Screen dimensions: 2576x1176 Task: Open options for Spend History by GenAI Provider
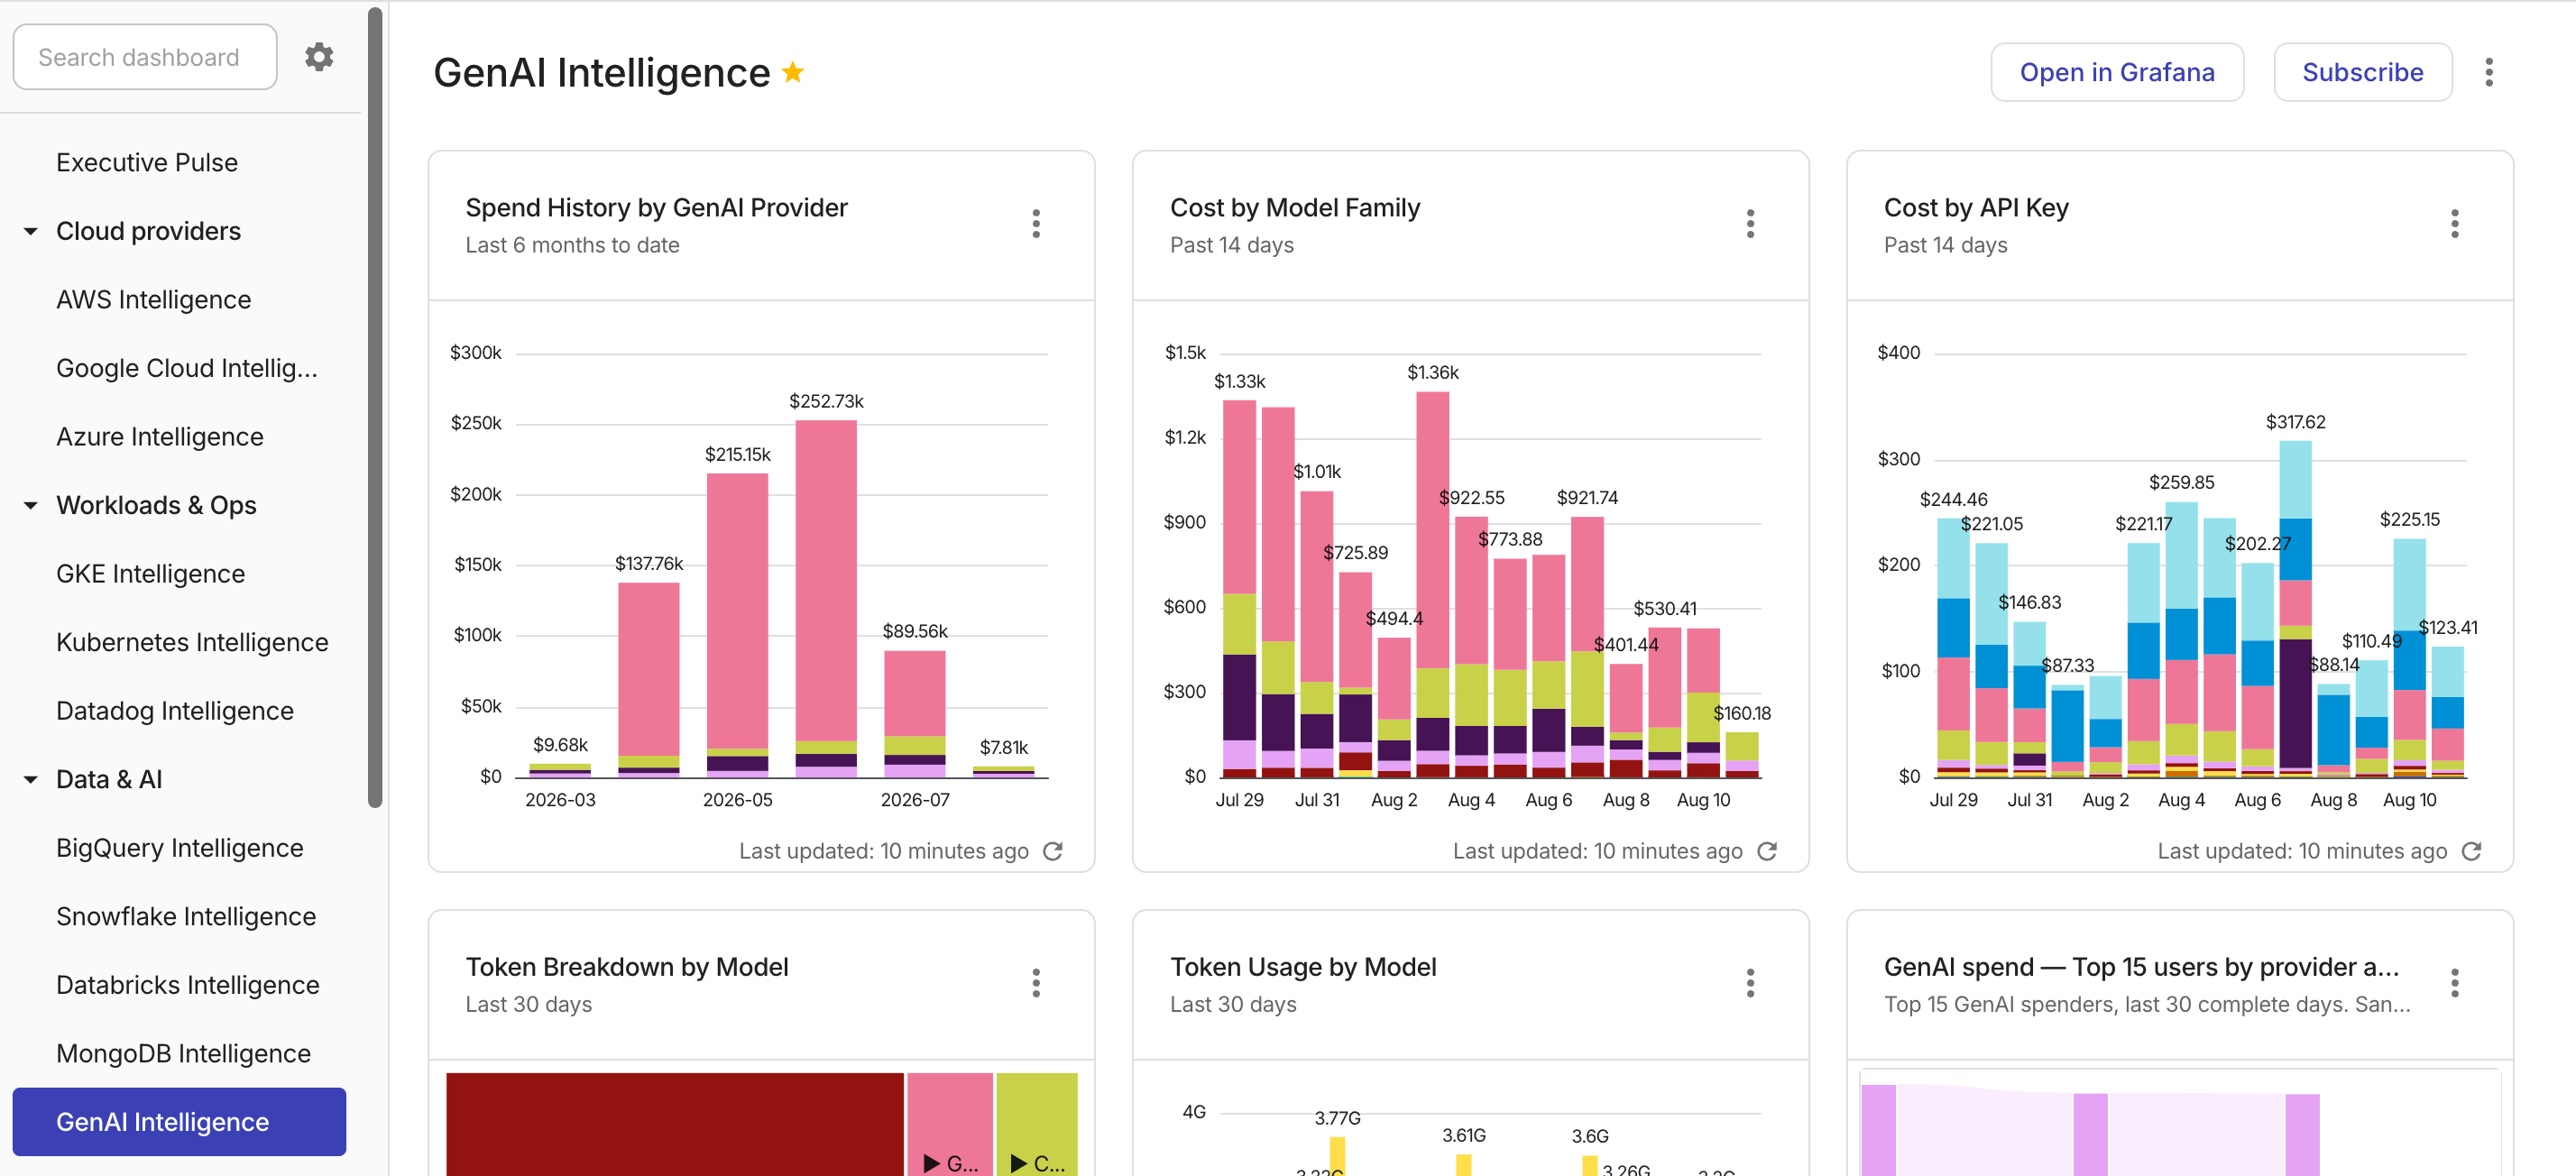(1036, 224)
